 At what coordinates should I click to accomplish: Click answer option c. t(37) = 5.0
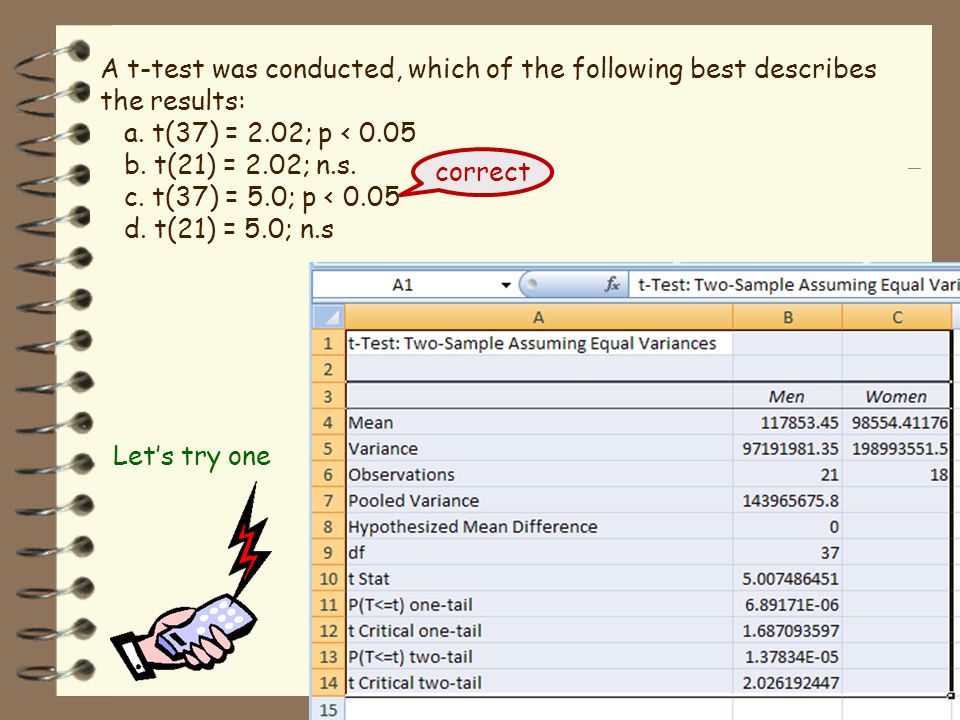coord(261,197)
